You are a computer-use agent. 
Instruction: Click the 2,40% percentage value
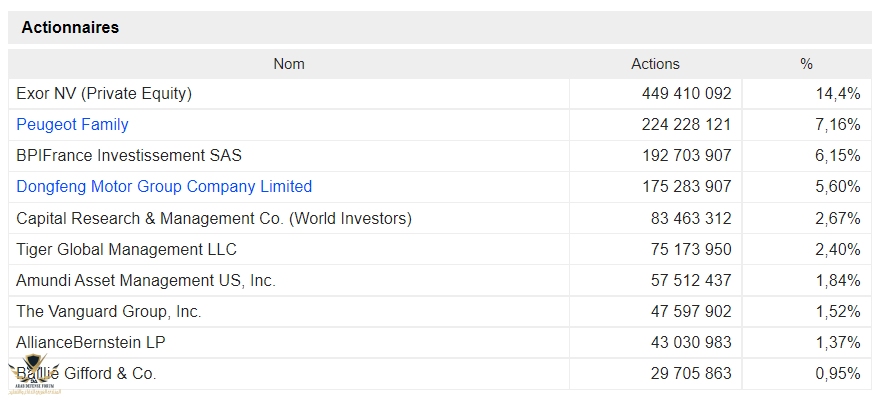[x=838, y=249]
